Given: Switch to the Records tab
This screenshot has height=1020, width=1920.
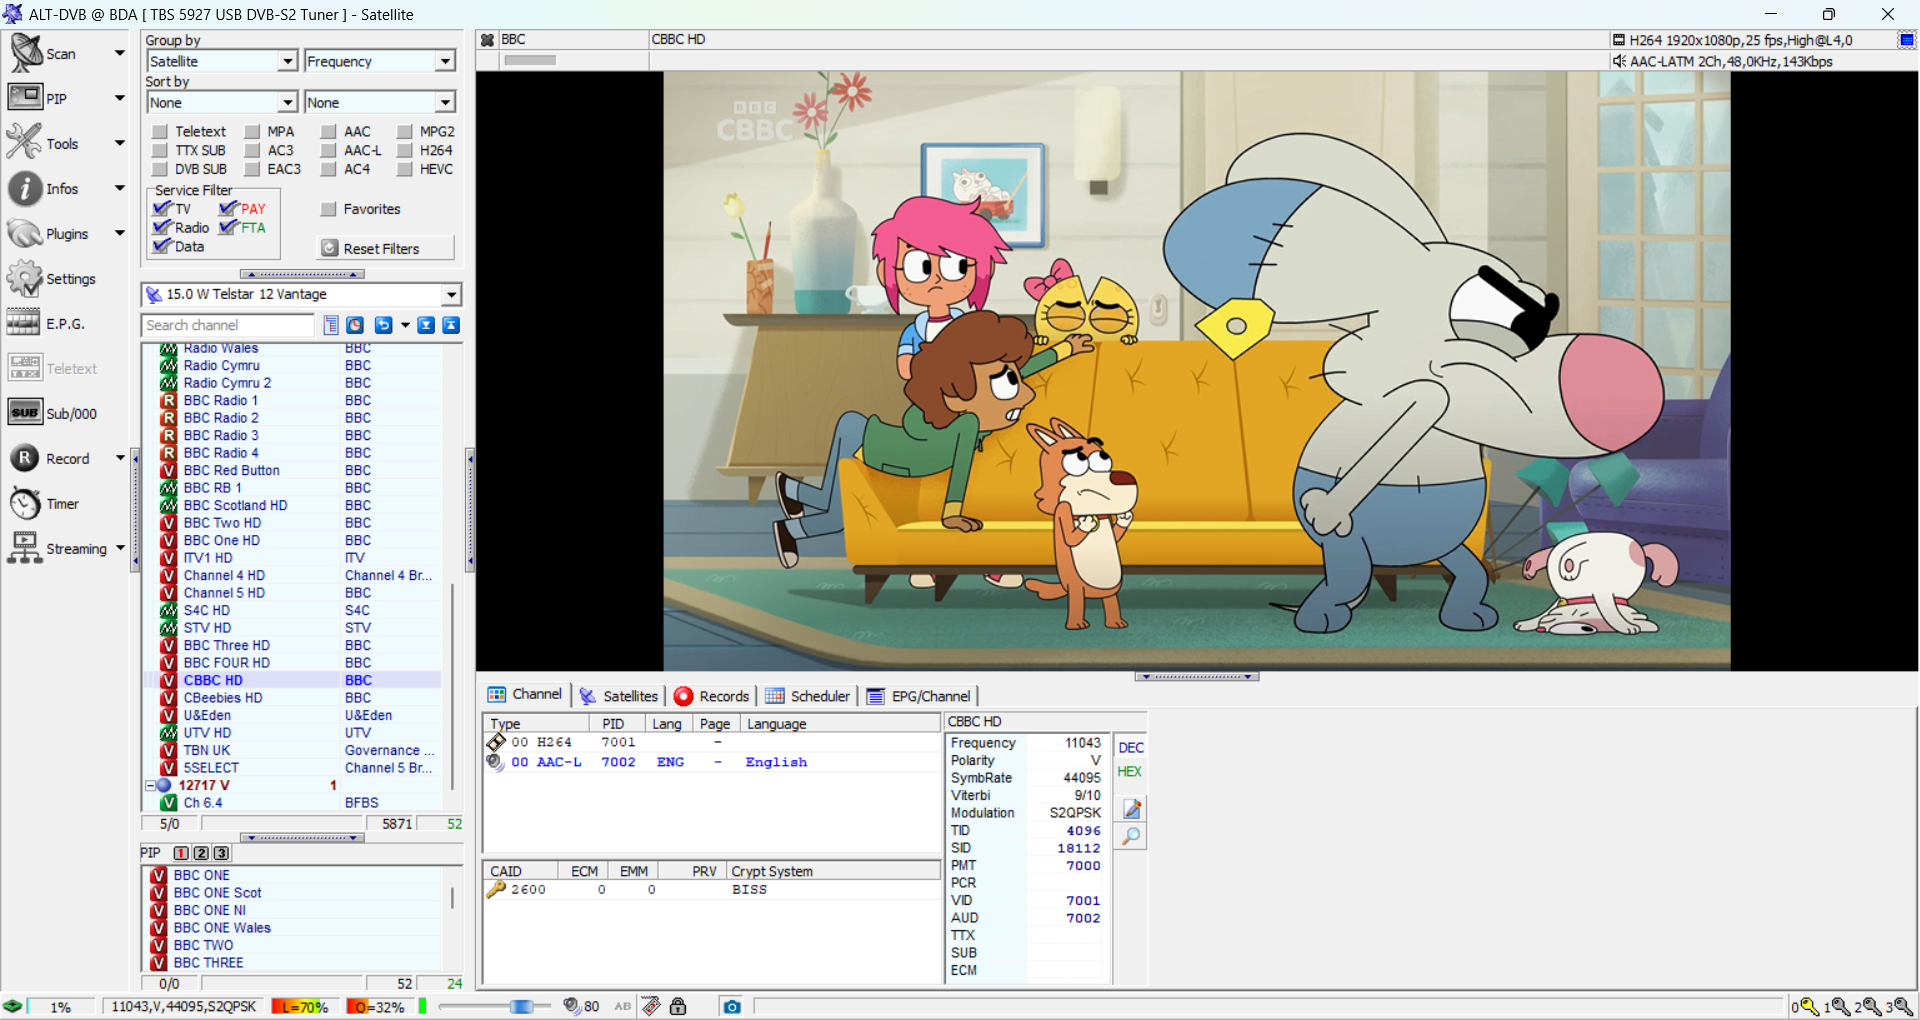Looking at the screenshot, I should tap(712, 696).
